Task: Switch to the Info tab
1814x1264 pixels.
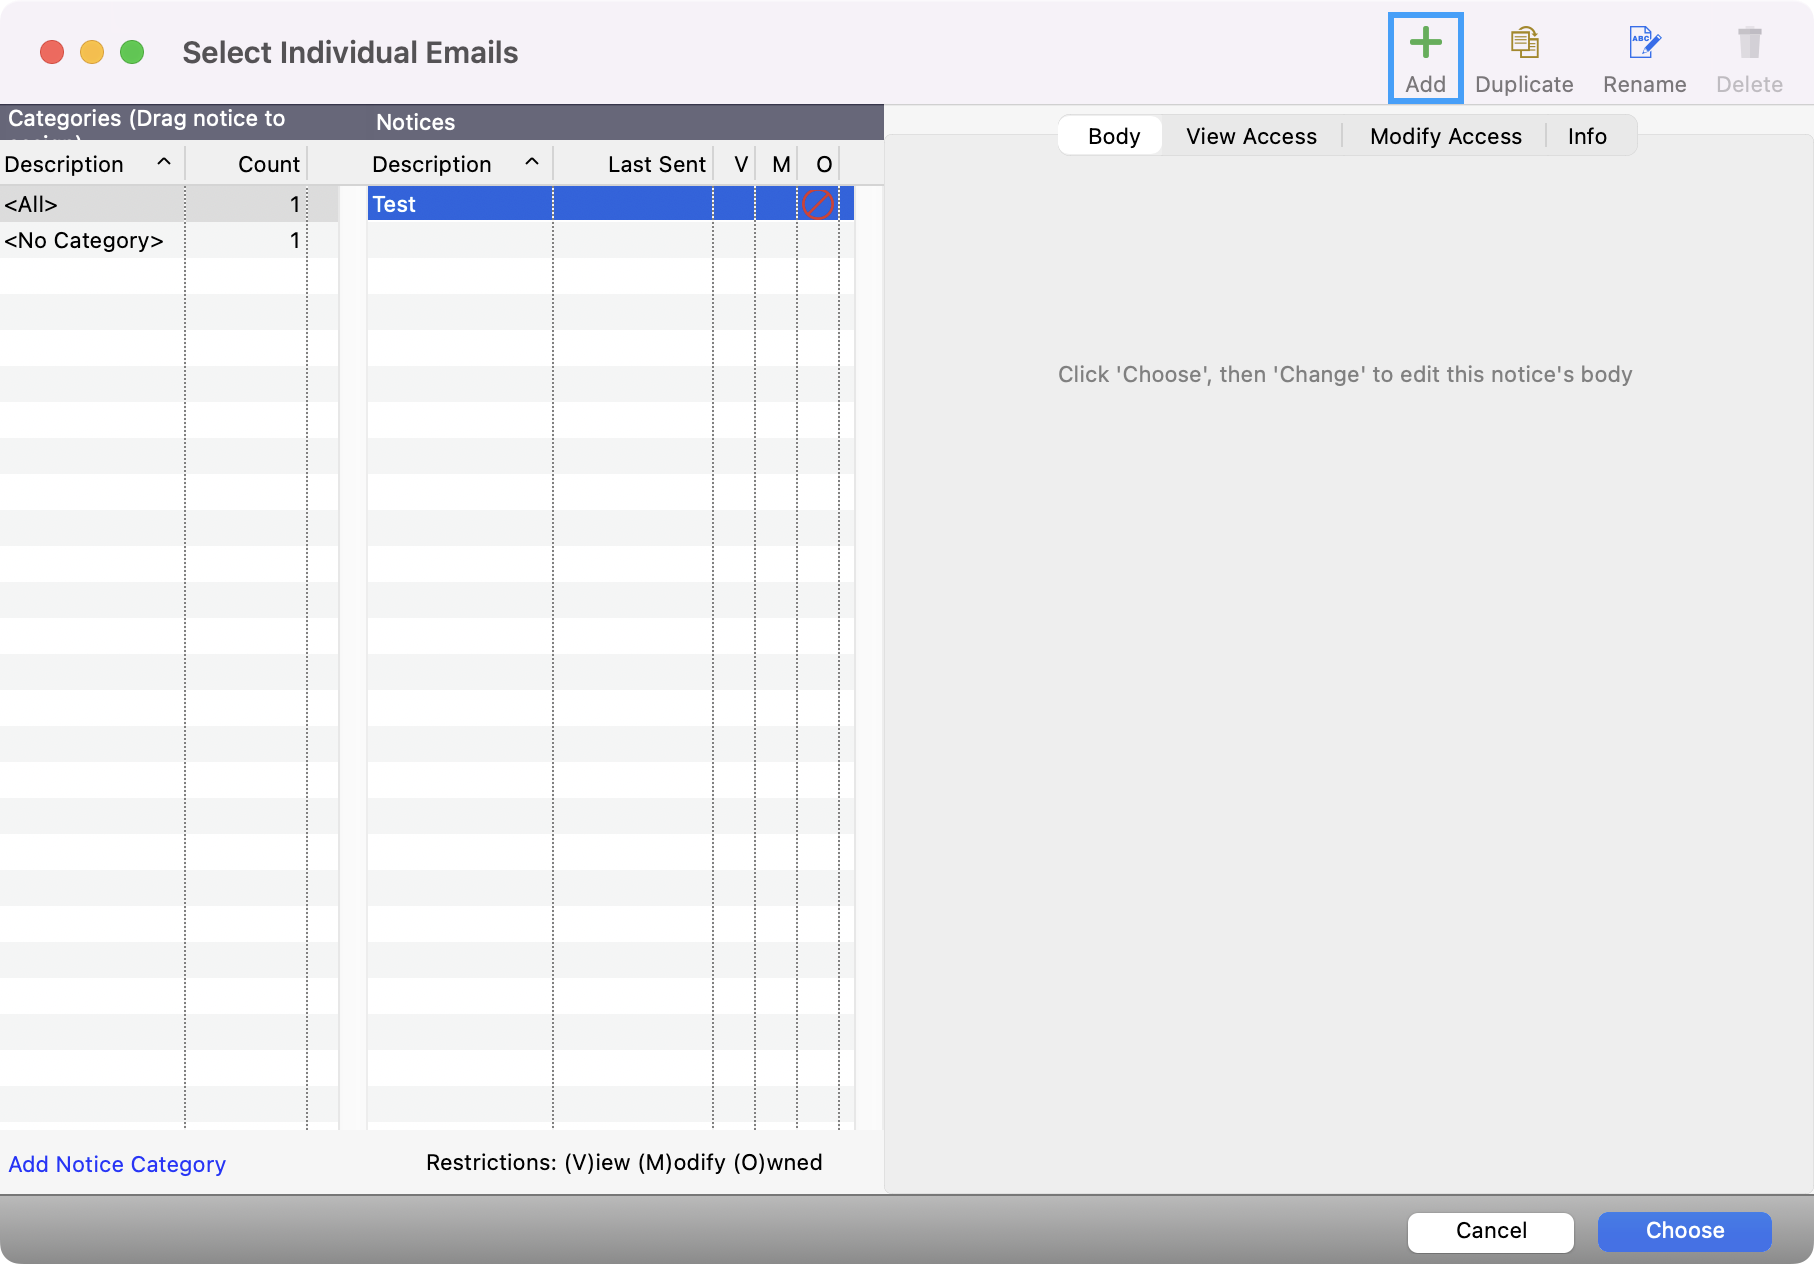Action: coord(1587,137)
